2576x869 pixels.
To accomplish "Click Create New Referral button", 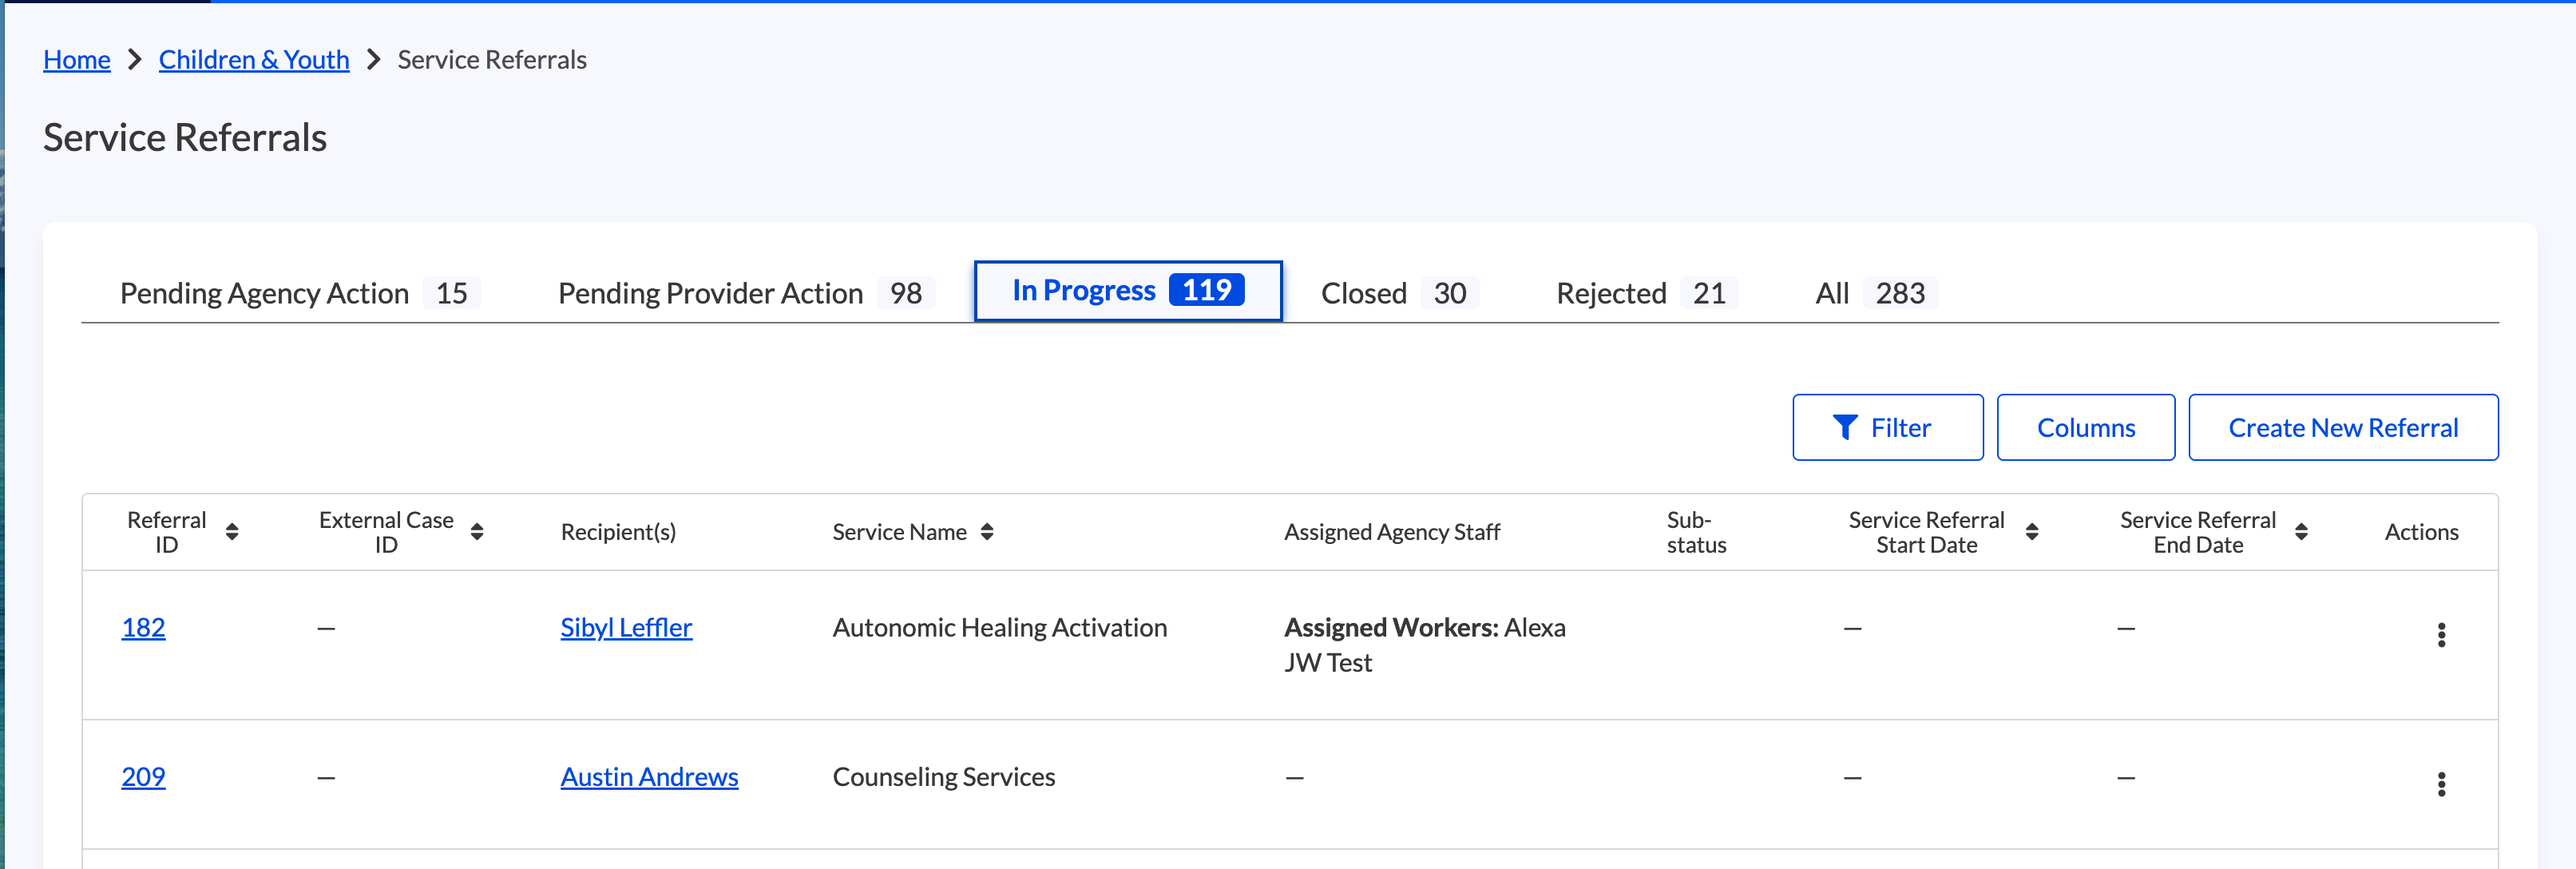I will coord(2342,428).
